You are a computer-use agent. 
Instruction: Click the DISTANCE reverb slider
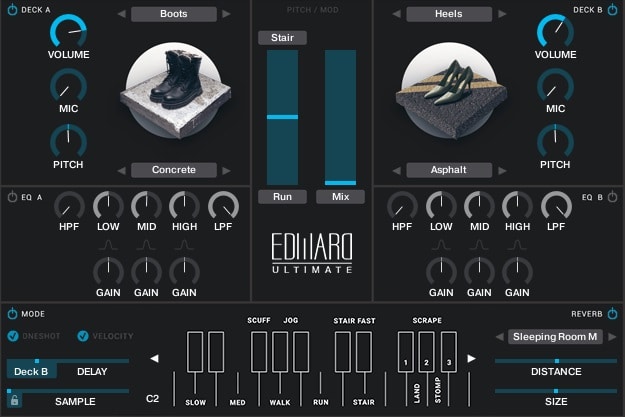556,361
